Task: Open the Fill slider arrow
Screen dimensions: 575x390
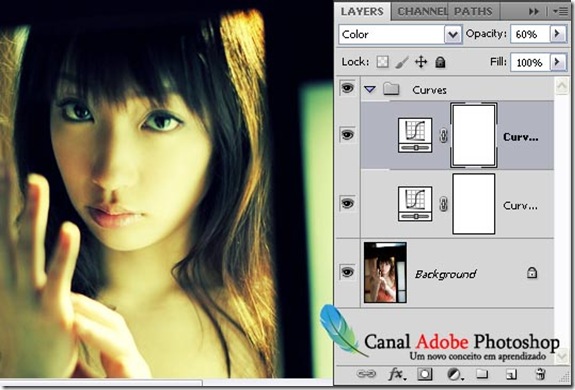Action: [x=558, y=62]
